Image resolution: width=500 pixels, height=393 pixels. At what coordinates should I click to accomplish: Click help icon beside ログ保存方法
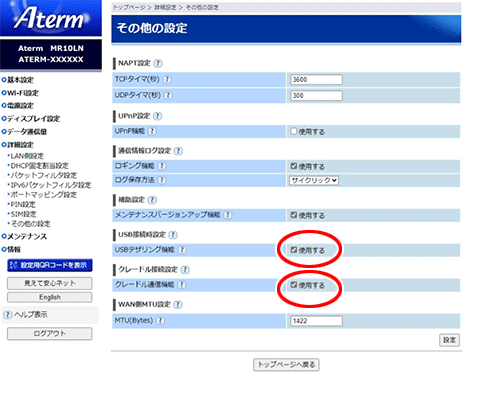pos(162,180)
